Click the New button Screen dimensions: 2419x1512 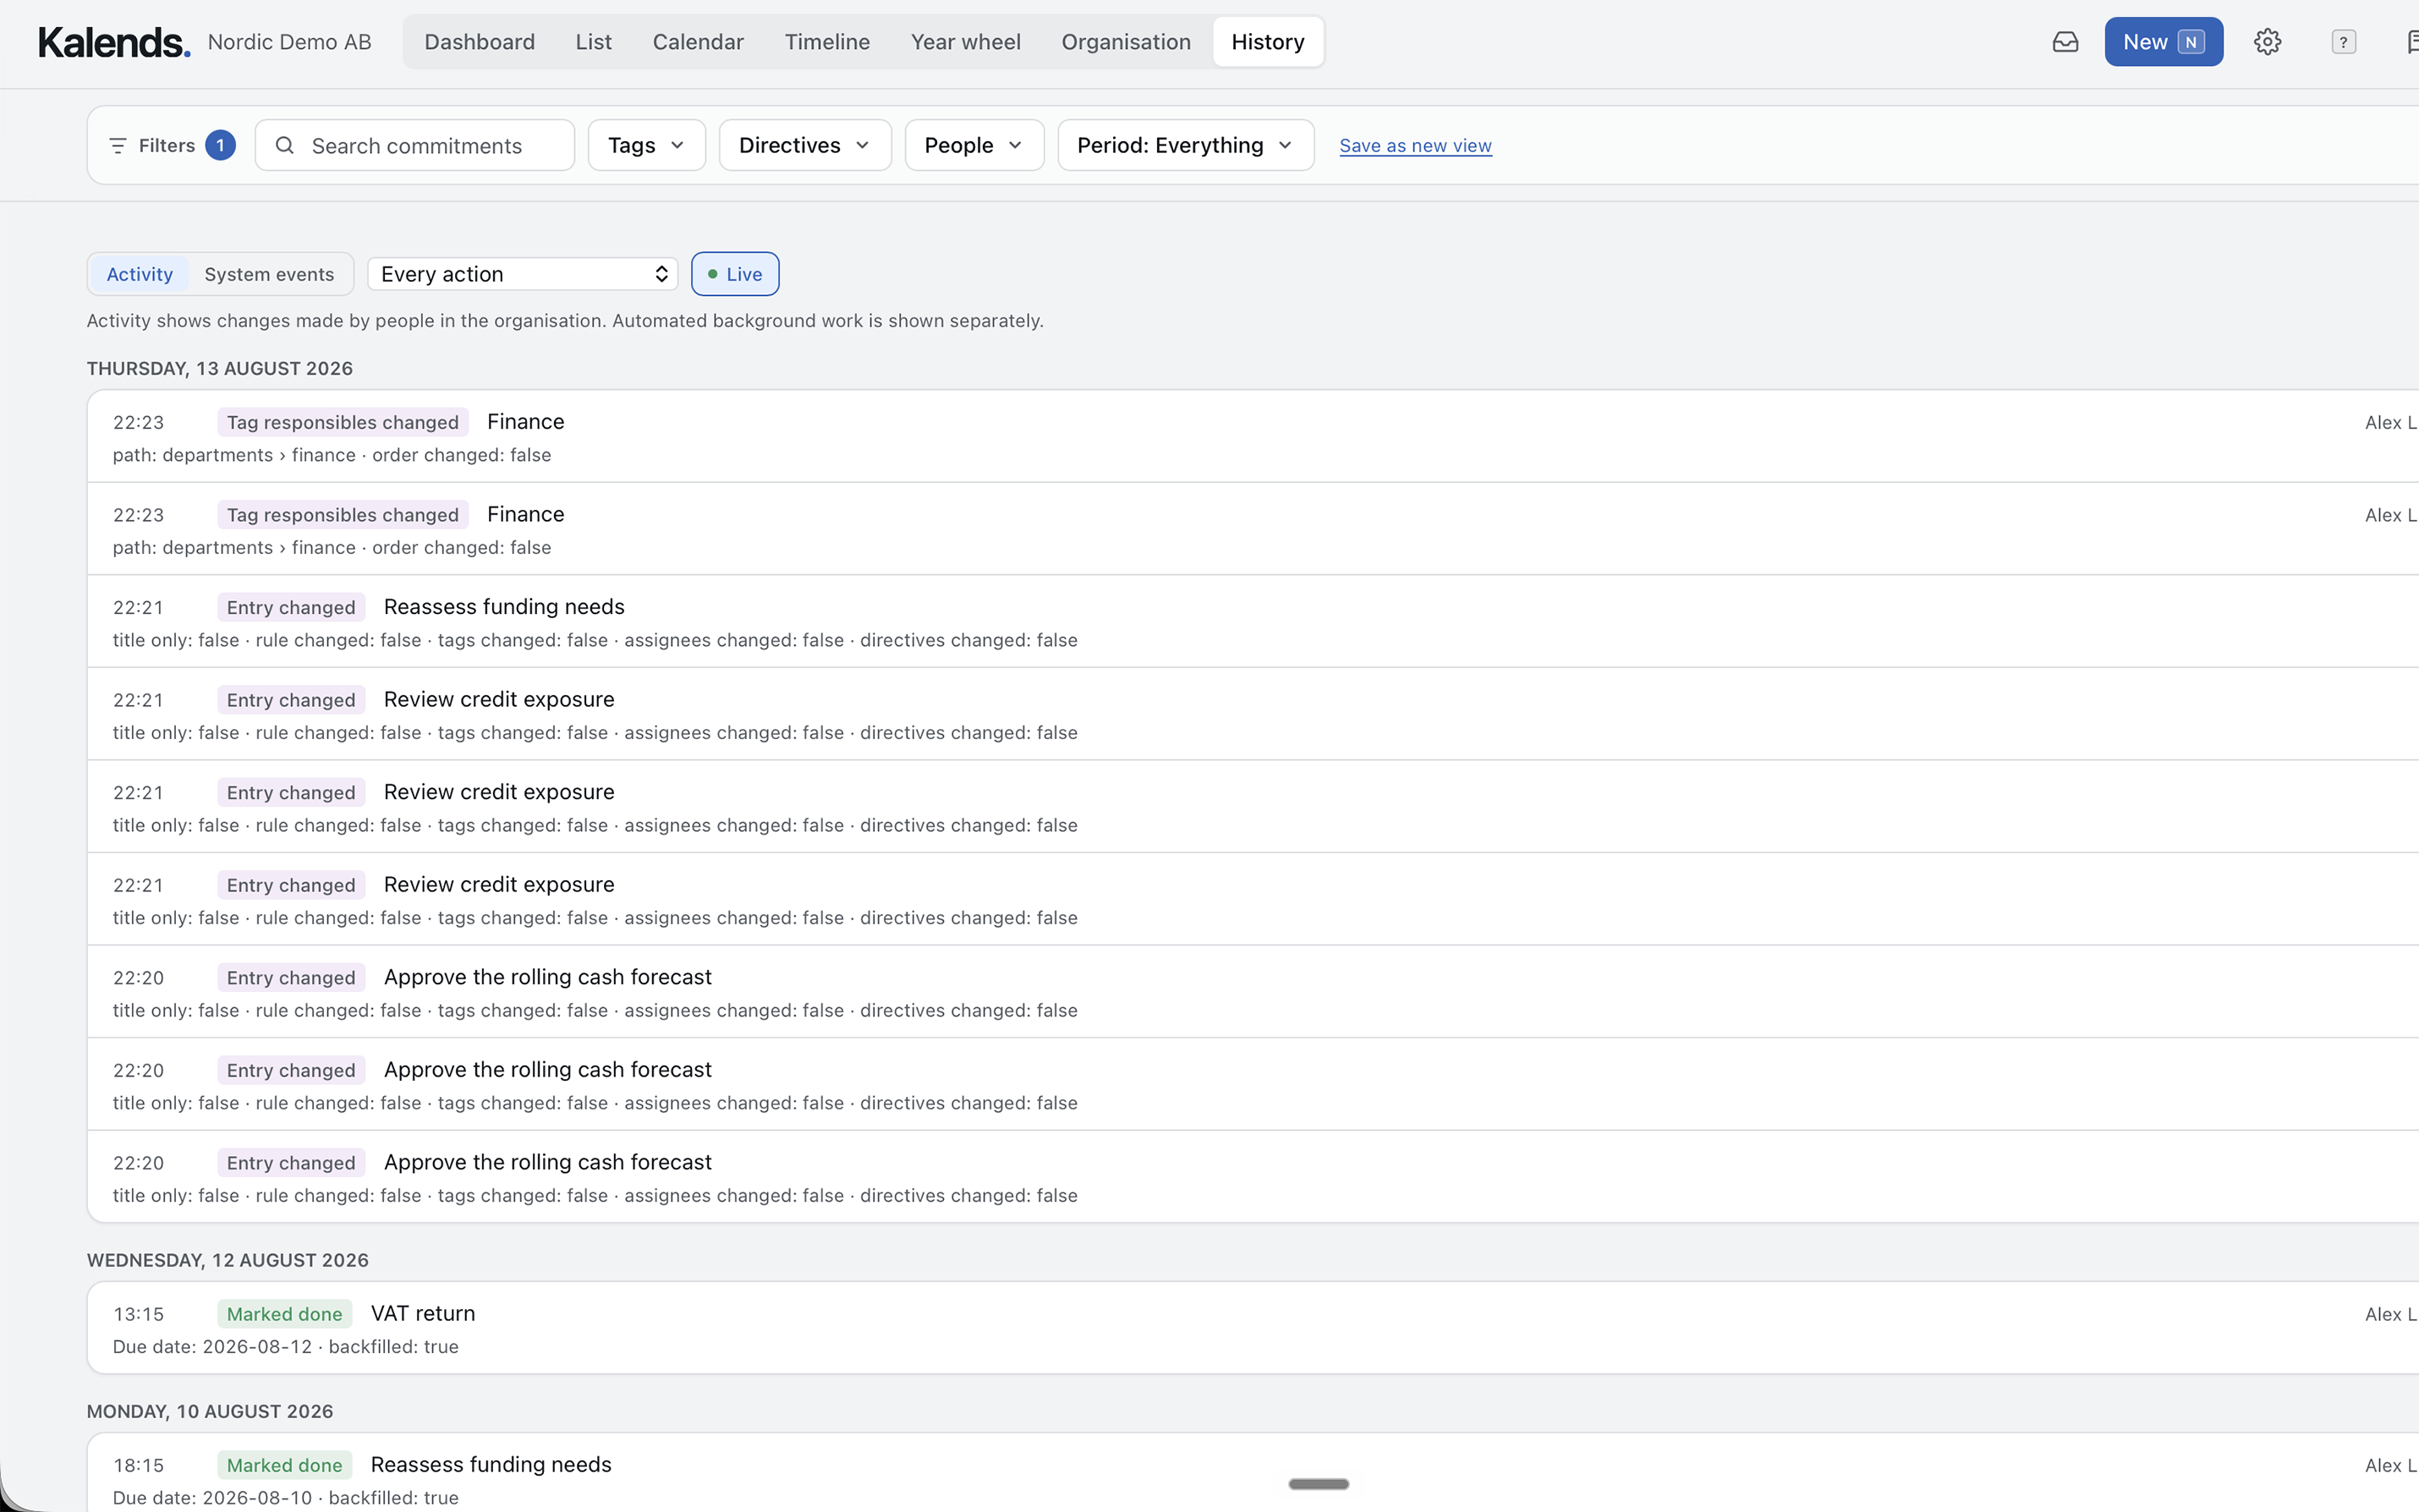point(2163,42)
